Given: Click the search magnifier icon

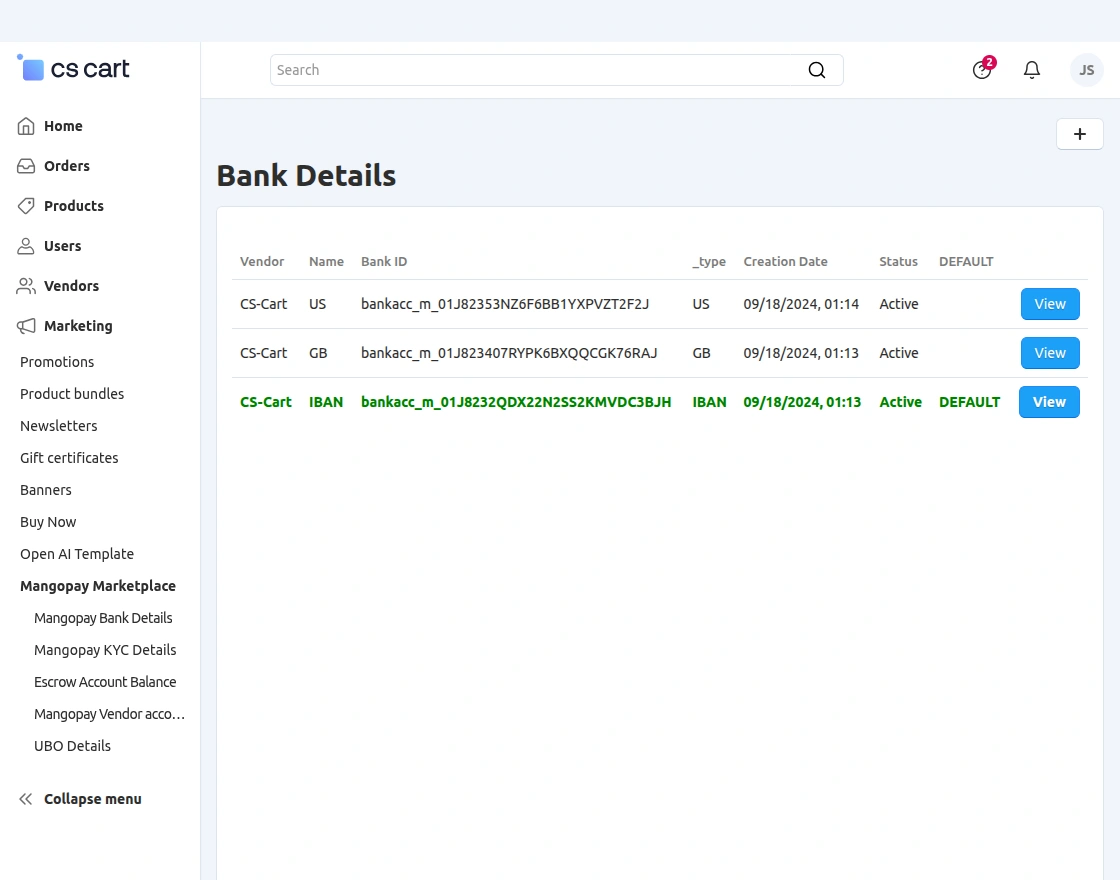Looking at the screenshot, I should pyautogui.click(x=816, y=70).
